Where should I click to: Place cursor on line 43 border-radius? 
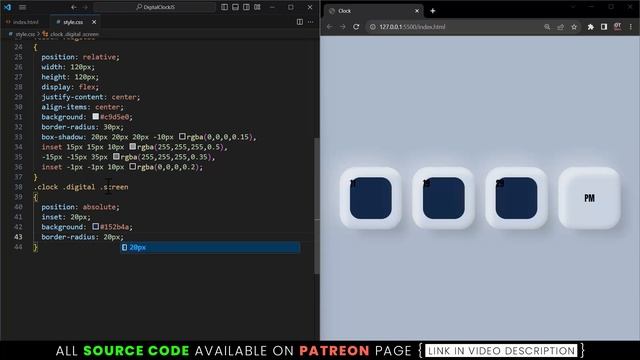coord(82,237)
